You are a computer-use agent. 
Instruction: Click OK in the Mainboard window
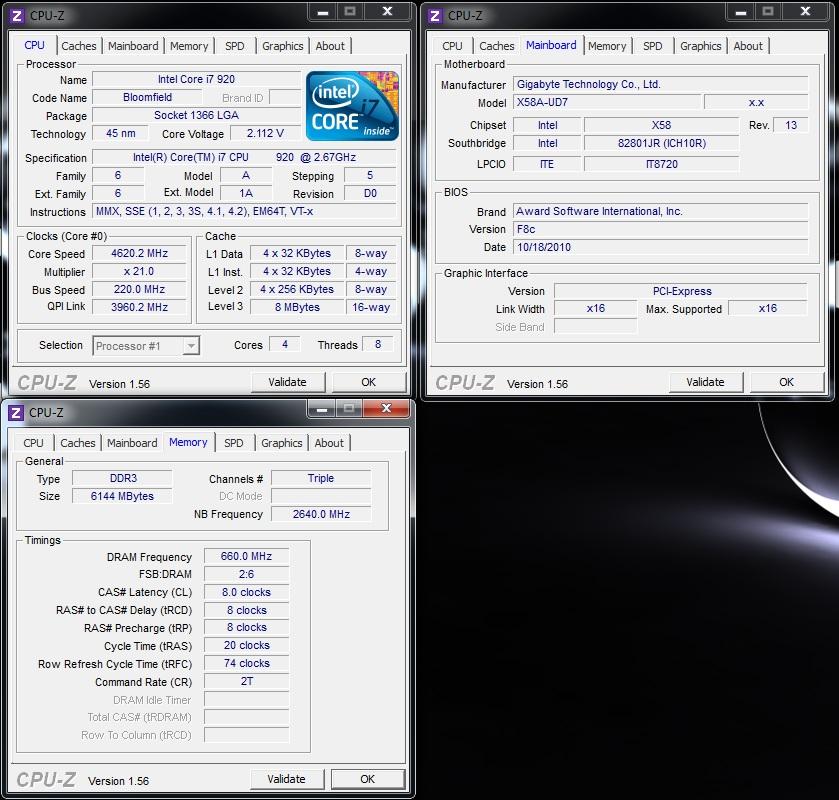click(x=787, y=382)
